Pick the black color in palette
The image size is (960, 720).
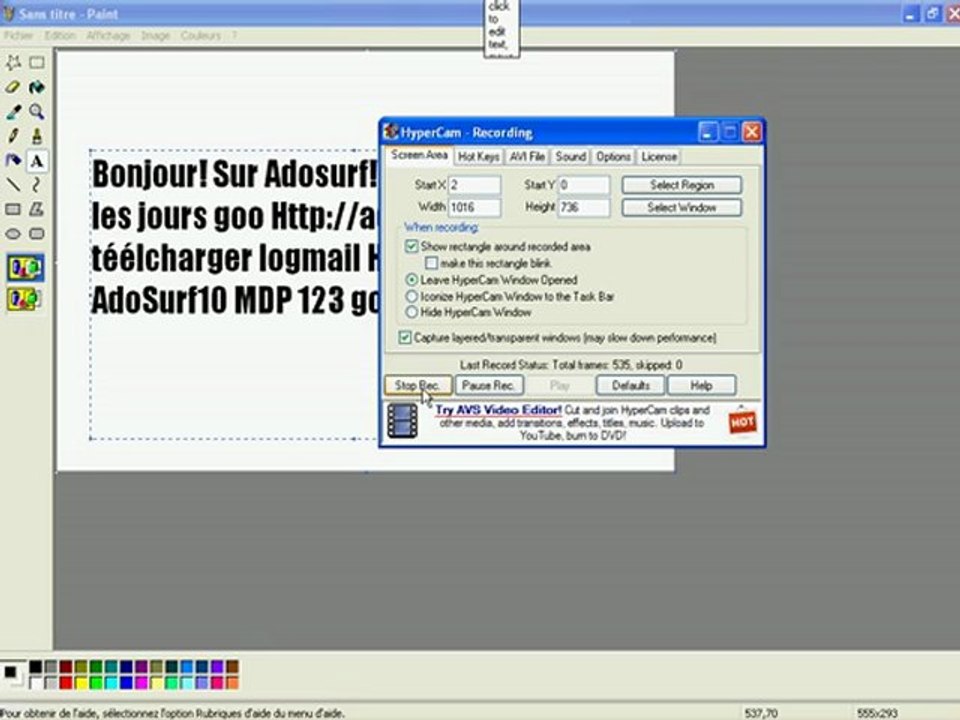pos(36,667)
